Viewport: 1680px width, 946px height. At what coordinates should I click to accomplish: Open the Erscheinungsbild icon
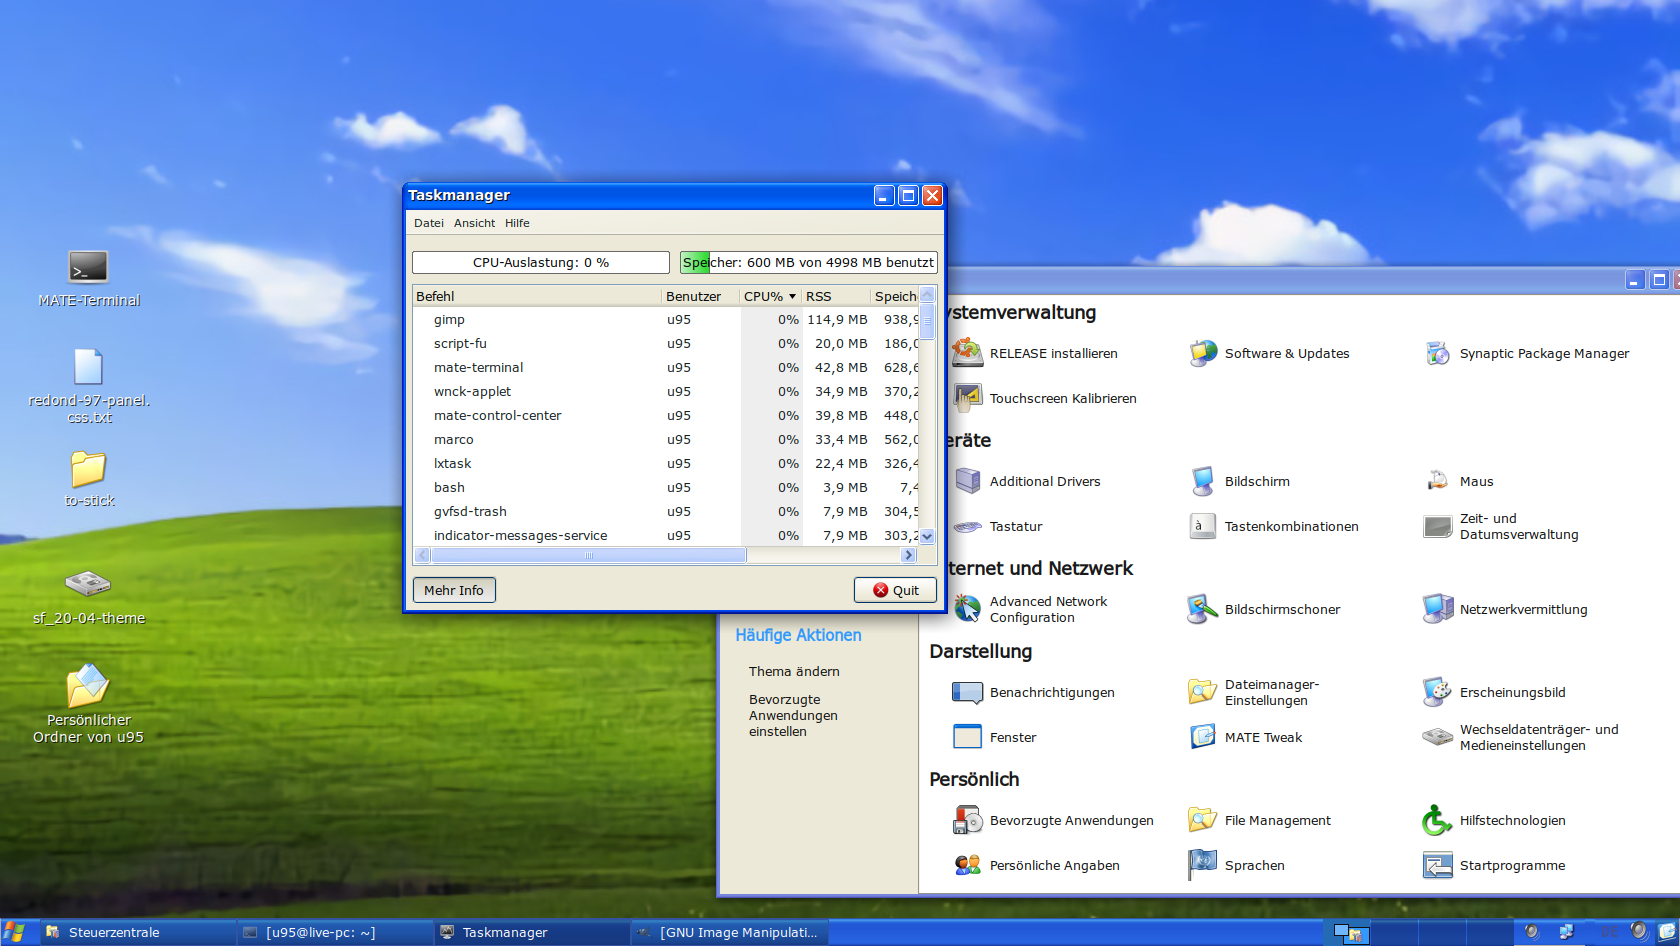point(1438,692)
